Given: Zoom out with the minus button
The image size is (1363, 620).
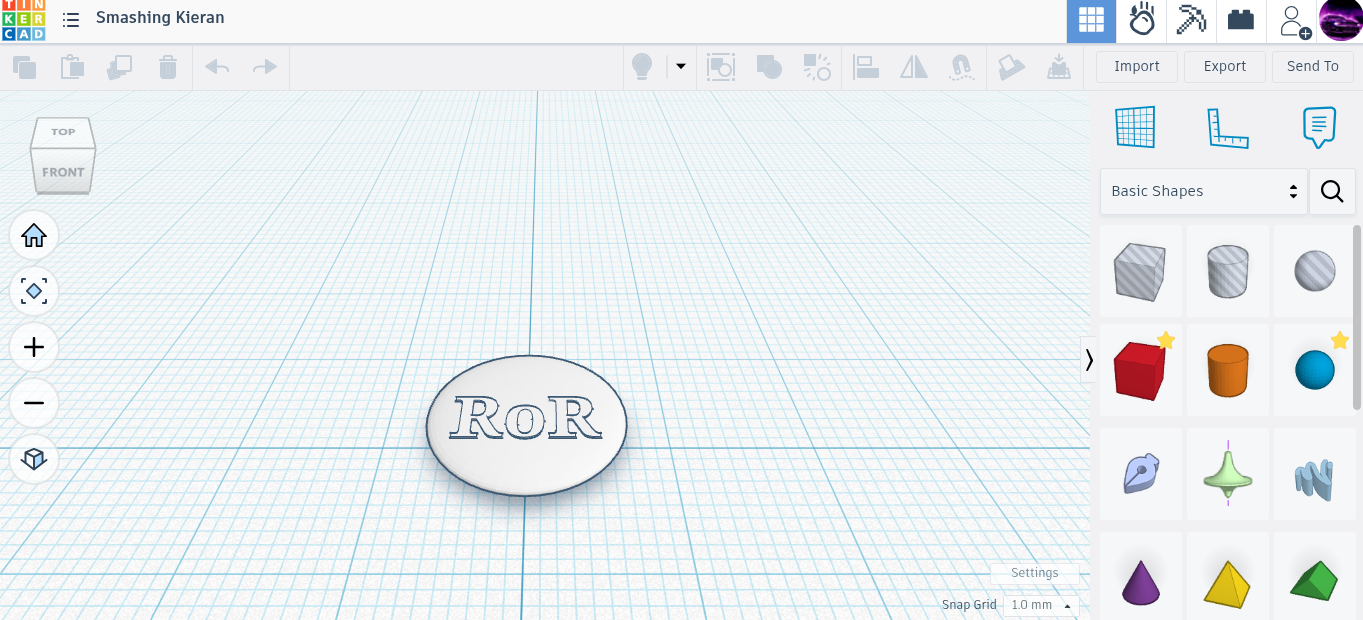Looking at the screenshot, I should (x=34, y=403).
